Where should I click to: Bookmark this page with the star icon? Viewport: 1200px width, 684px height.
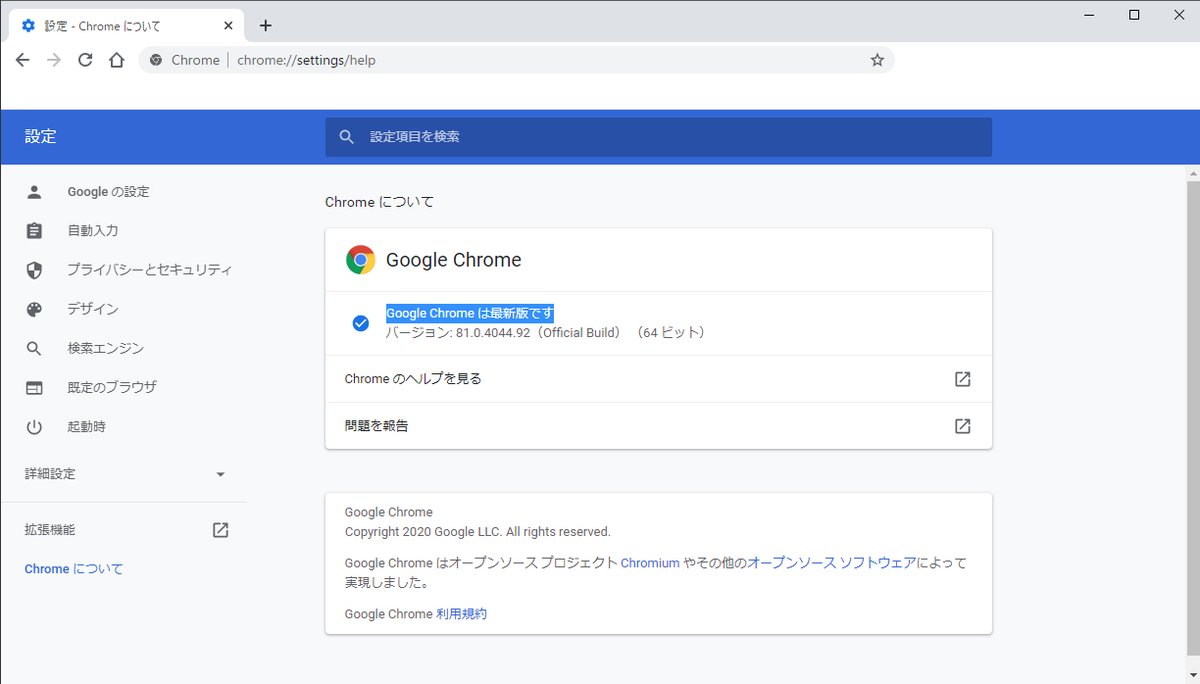(877, 60)
